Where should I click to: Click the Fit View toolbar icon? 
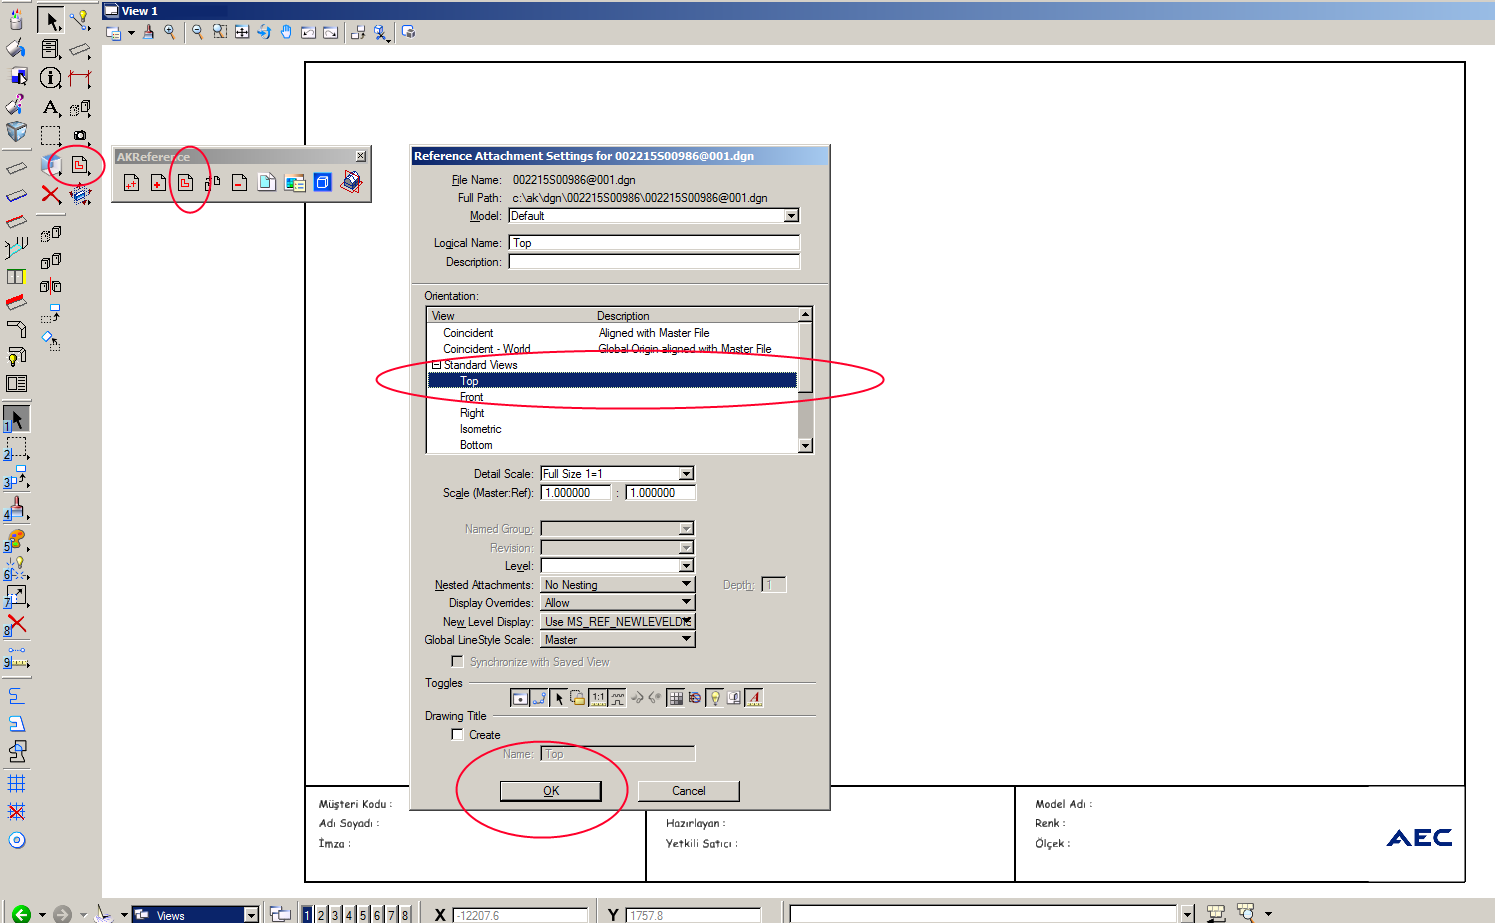click(x=242, y=32)
